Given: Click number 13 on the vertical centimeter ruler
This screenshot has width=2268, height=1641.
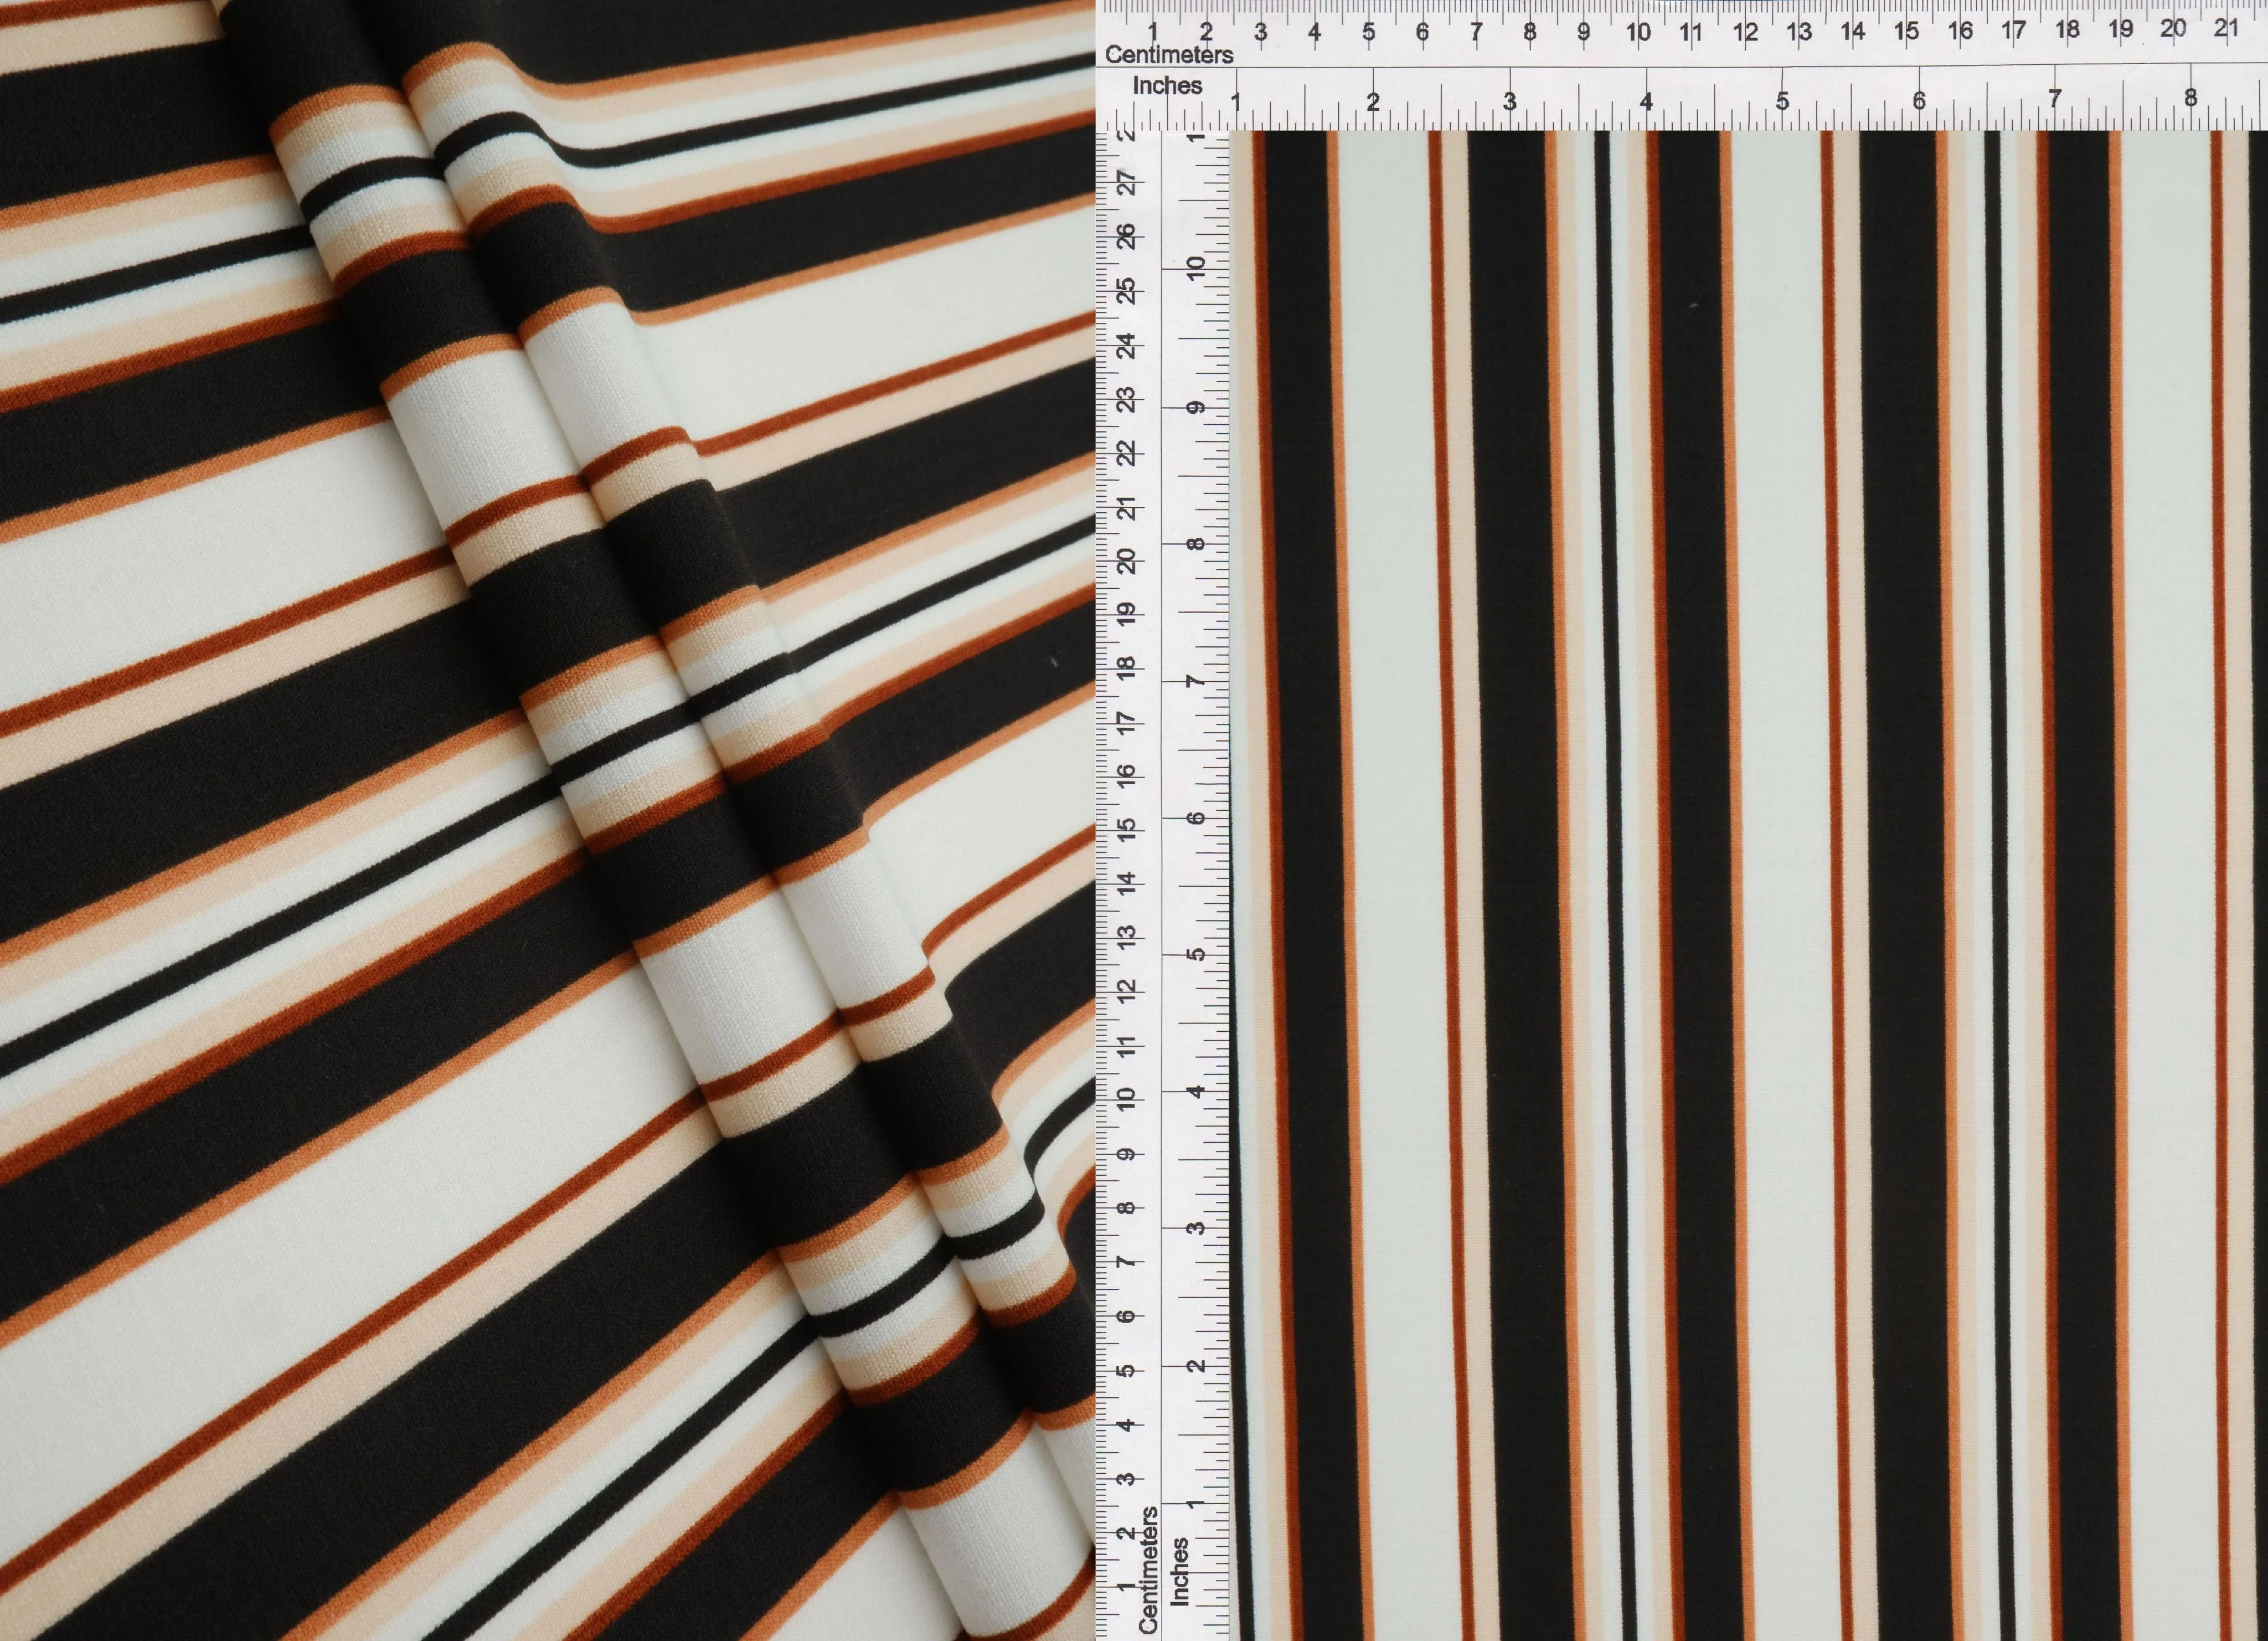Looking at the screenshot, I should (x=1127, y=937).
